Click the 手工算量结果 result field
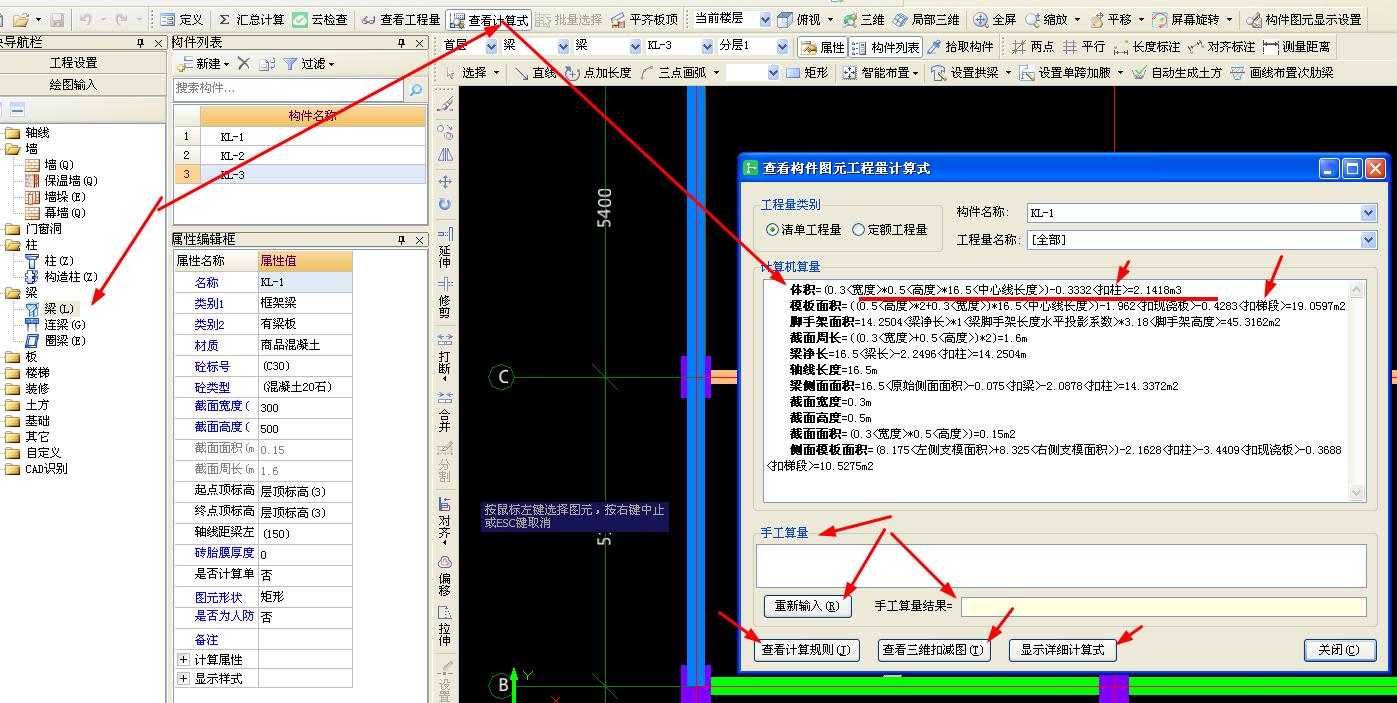The image size is (1397, 703). coord(1164,606)
